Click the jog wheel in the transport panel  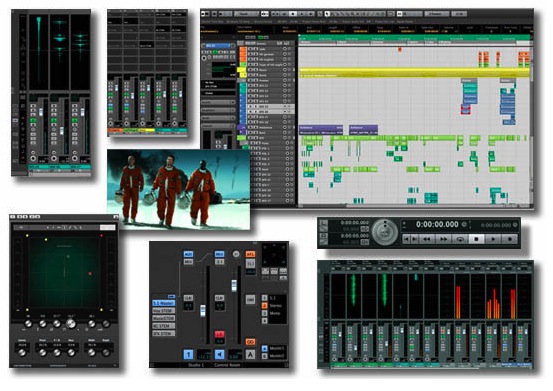pos(385,232)
